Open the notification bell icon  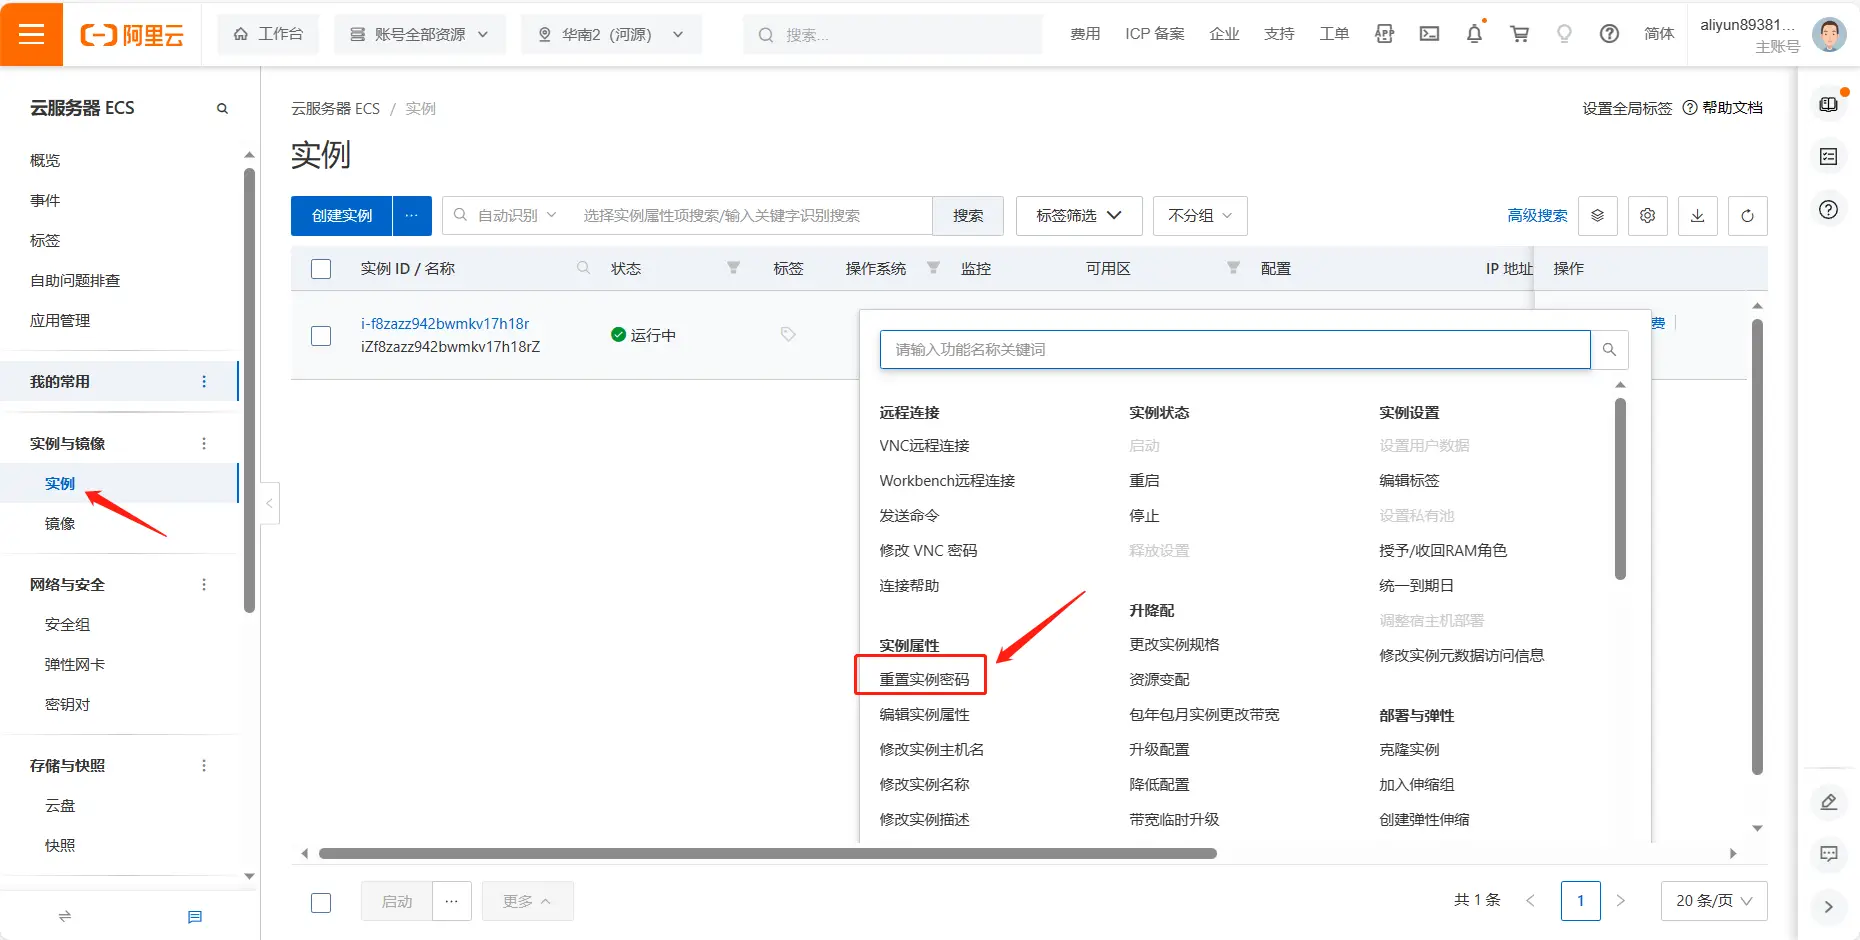coord(1474,33)
